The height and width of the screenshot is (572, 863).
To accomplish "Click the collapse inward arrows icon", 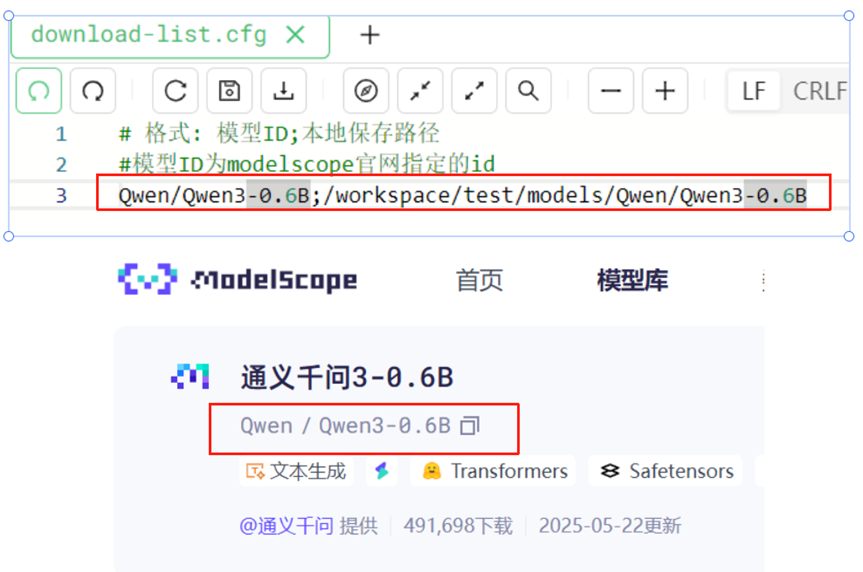I will pos(420,91).
